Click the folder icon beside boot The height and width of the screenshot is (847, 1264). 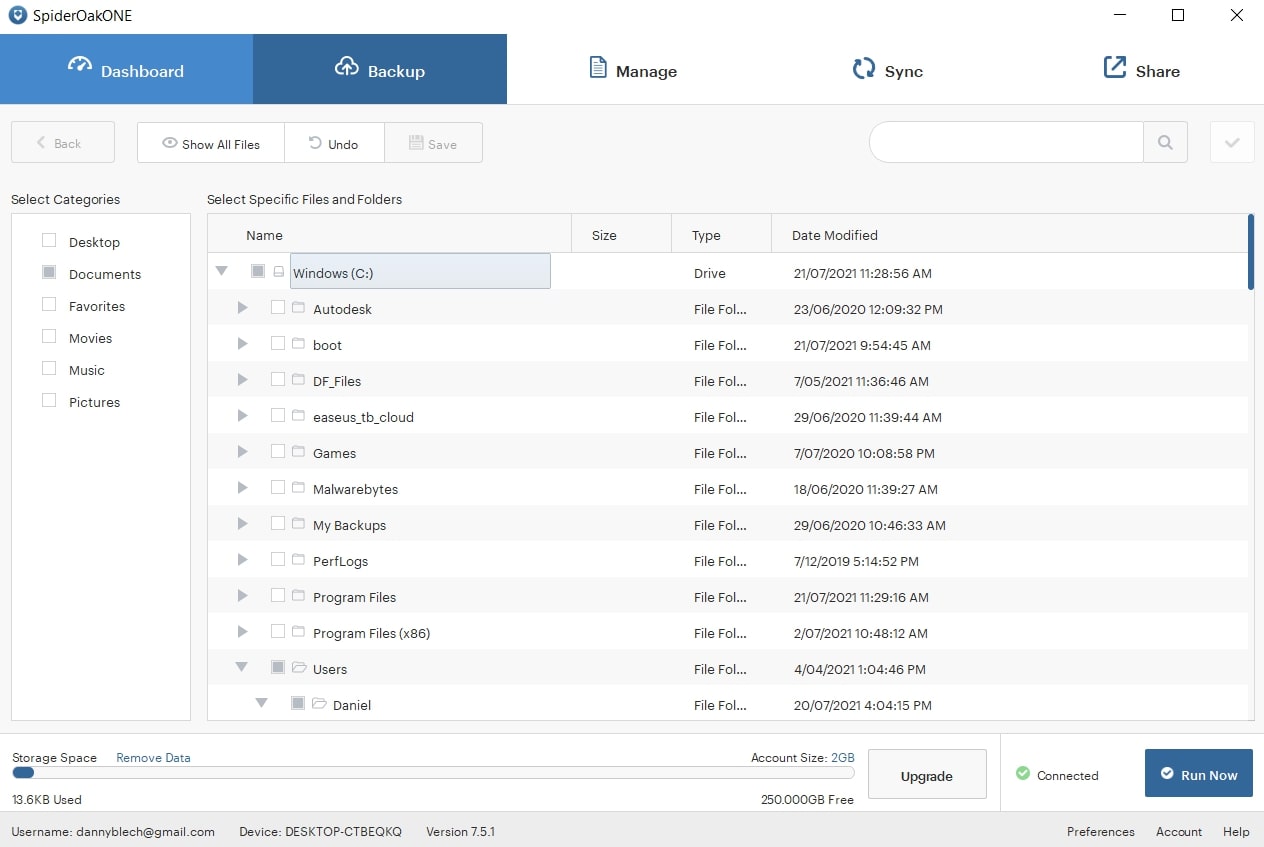pyautogui.click(x=298, y=344)
